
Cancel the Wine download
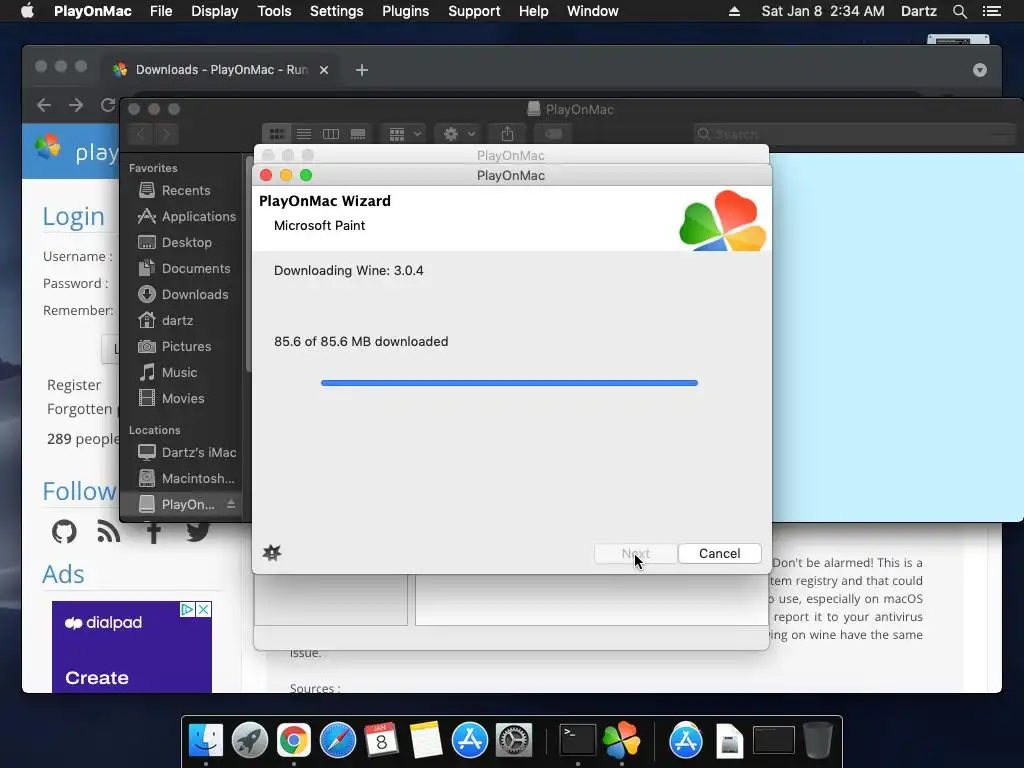point(719,553)
